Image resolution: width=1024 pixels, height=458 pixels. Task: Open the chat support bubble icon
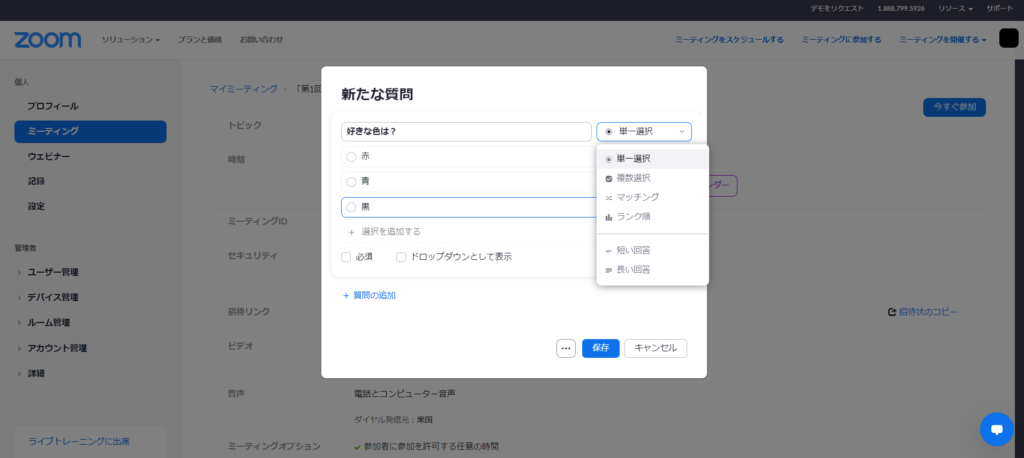pos(996,429)
